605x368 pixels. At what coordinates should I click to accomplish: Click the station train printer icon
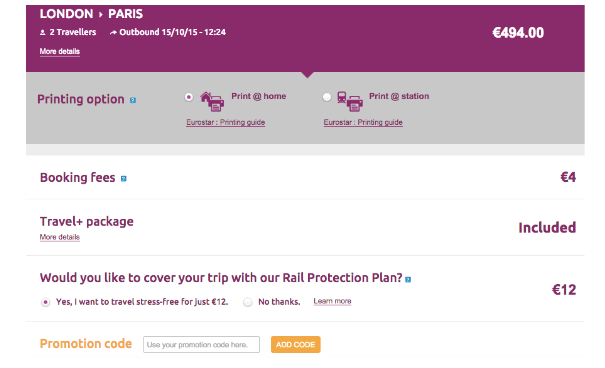coord(350,101)
